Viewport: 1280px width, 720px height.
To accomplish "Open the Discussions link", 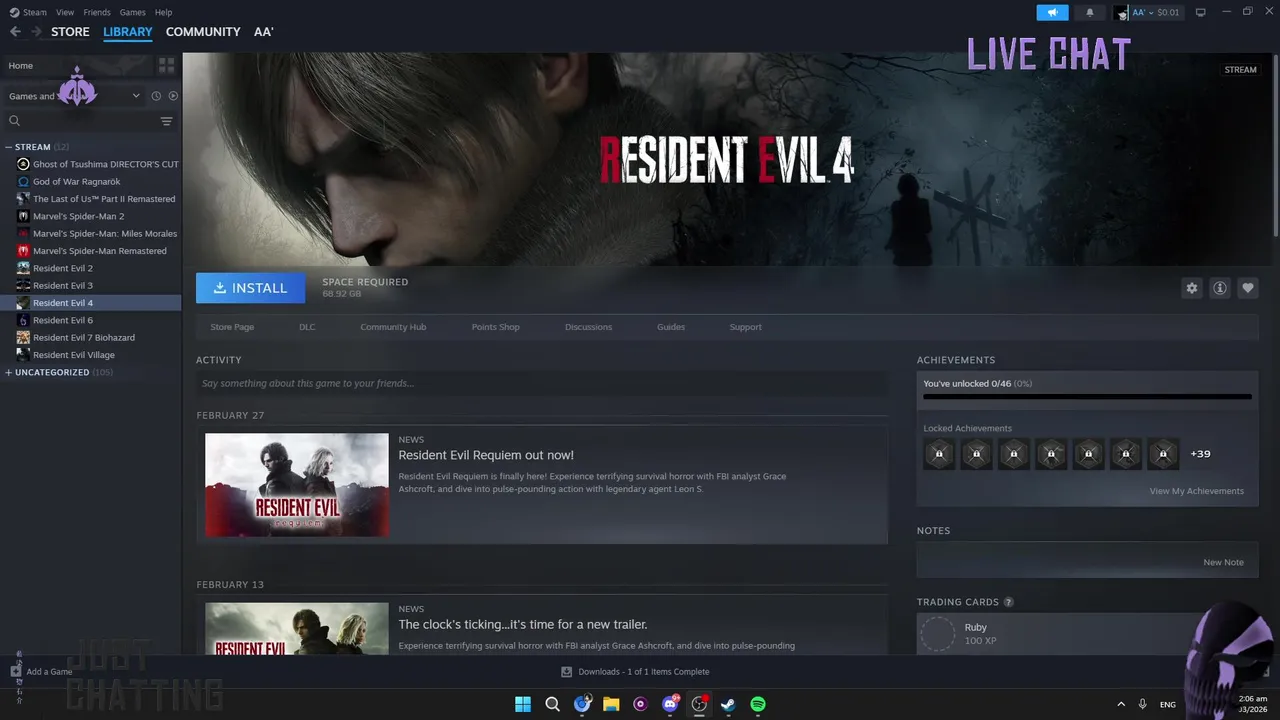I will coord(588,327).
